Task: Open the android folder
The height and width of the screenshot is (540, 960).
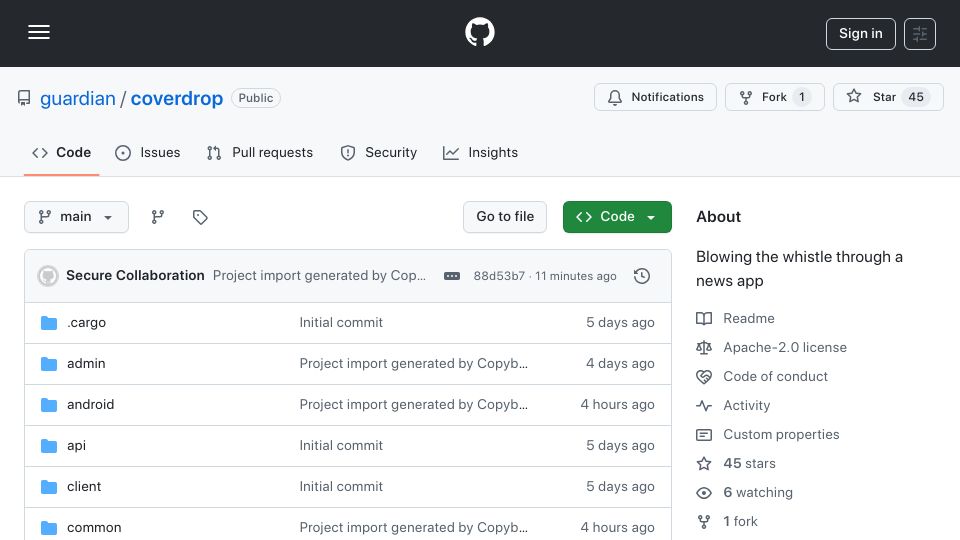Action: [91, 405]
